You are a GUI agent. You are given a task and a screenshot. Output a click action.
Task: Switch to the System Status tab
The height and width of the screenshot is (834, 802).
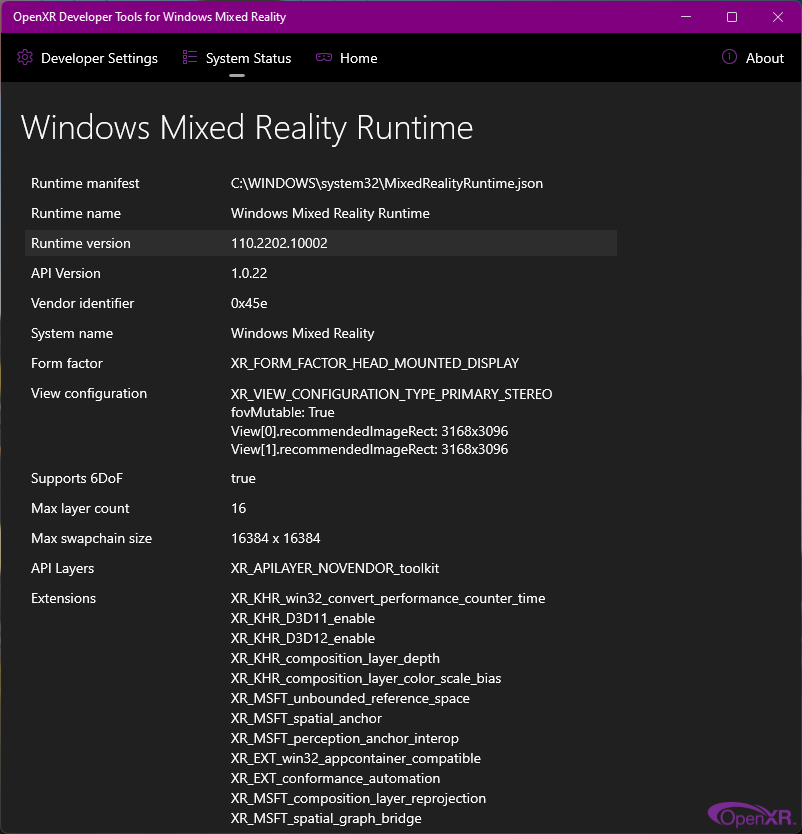237,58
